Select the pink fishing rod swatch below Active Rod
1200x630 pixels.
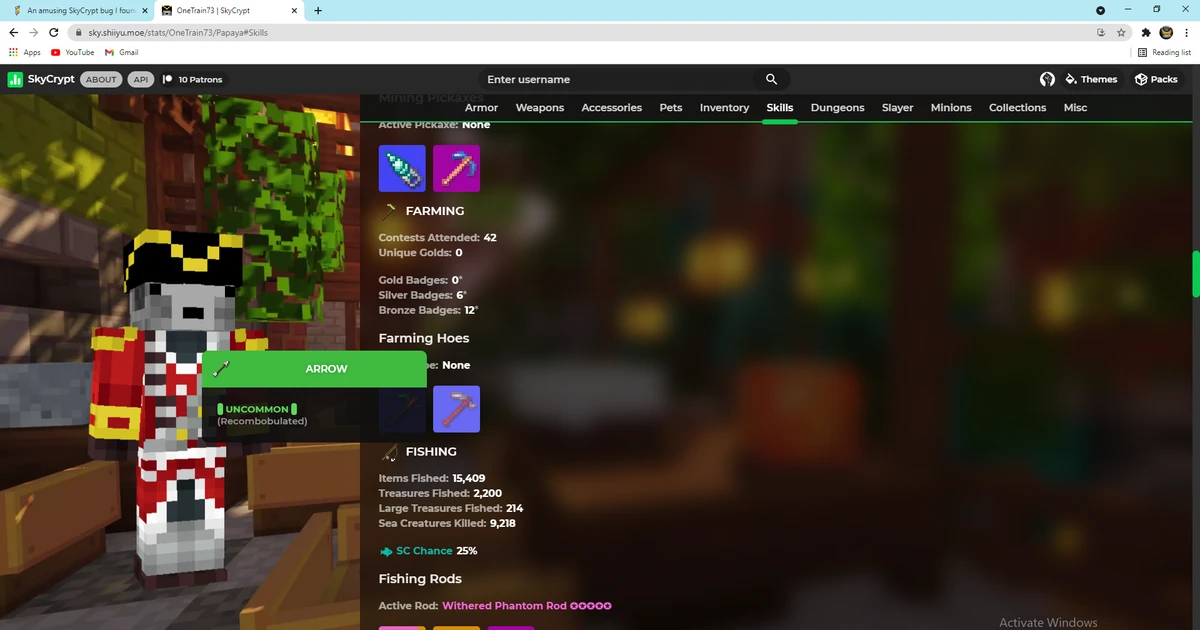[402, 628]
